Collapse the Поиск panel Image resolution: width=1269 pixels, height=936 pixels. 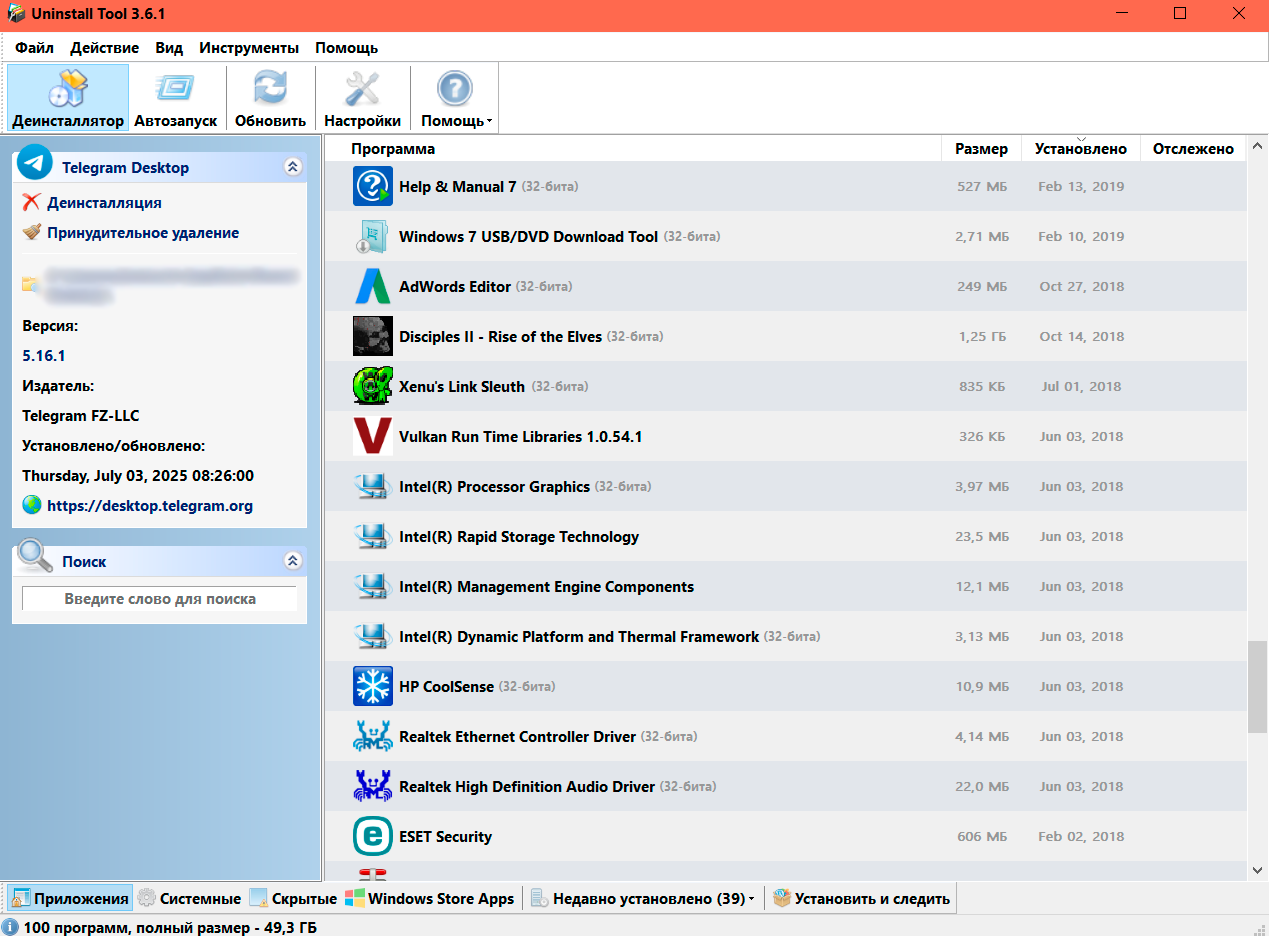click(293, 561)
